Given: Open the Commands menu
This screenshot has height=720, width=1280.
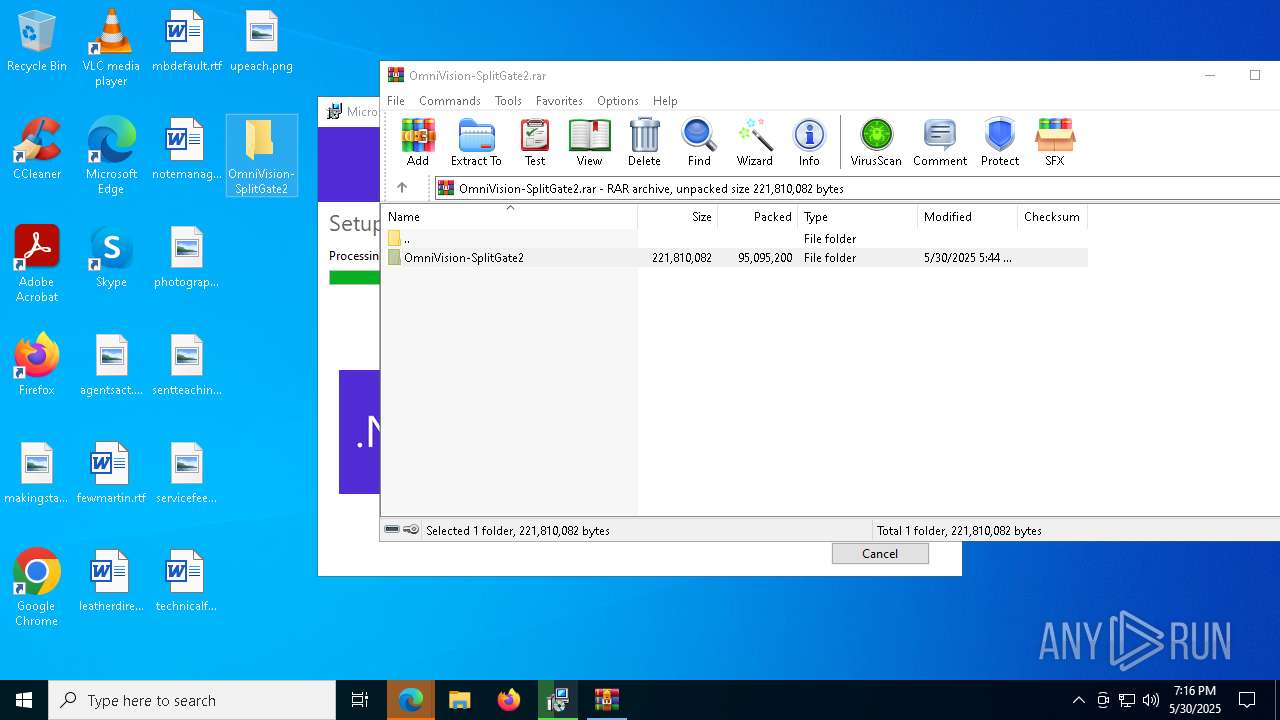Looking at the screenshot, I should (x=450, y=101).
